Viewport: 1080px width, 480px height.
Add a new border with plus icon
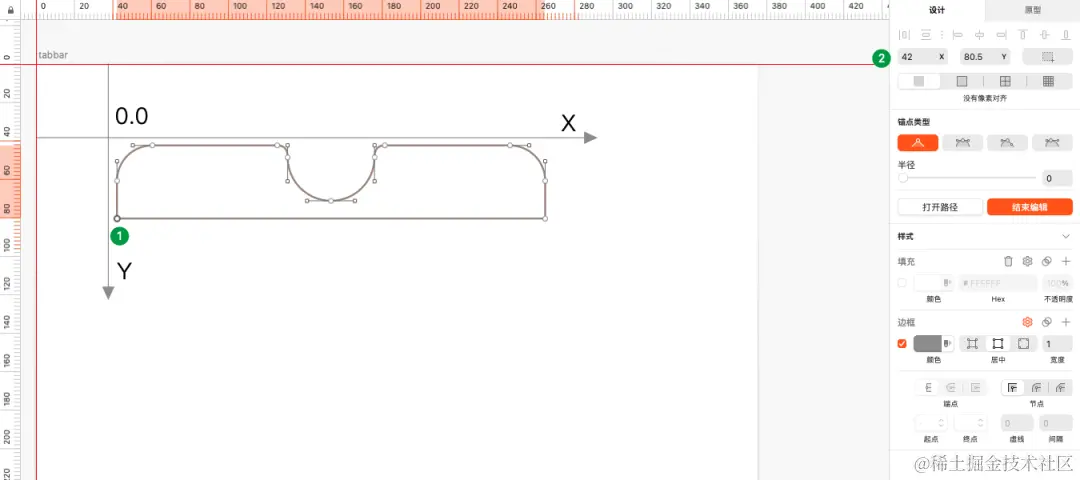(1066, 322)
